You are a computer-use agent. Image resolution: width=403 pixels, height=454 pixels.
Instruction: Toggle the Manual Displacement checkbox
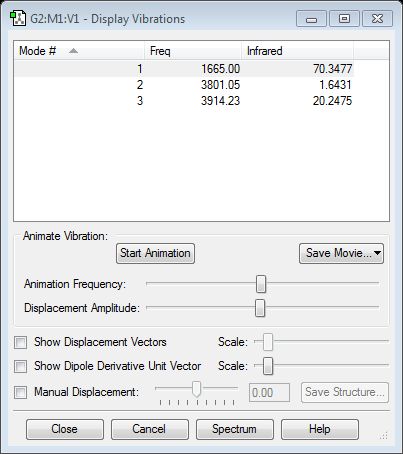(x=20, y=392)
